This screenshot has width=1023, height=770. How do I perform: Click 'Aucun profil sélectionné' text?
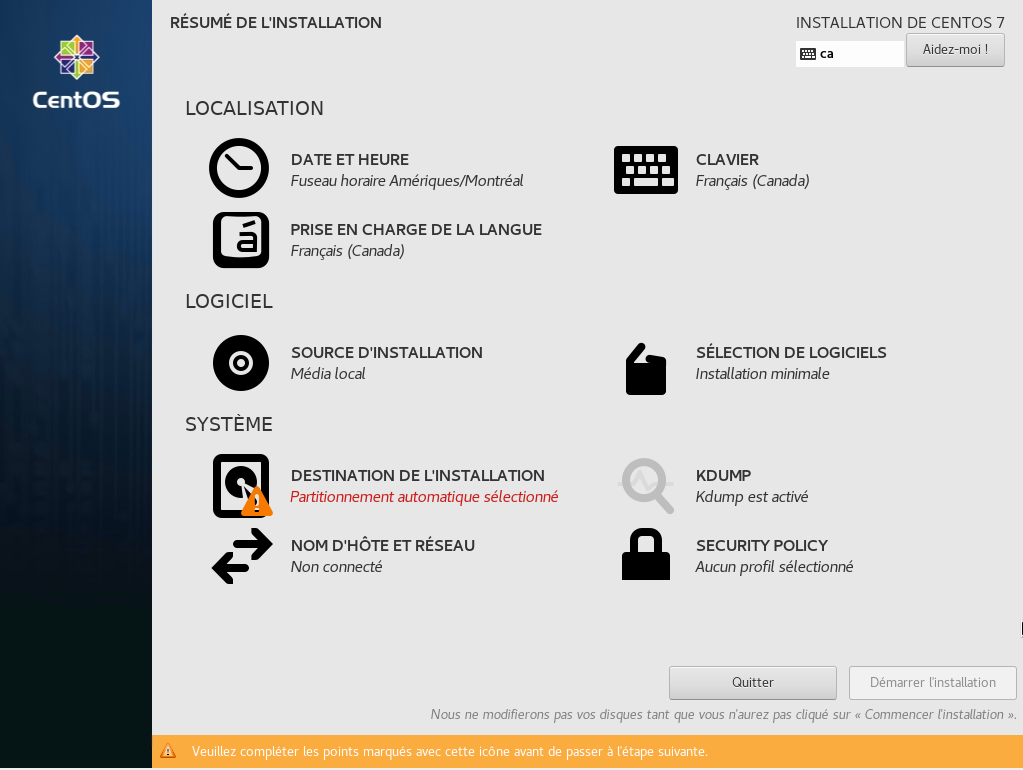774,567
